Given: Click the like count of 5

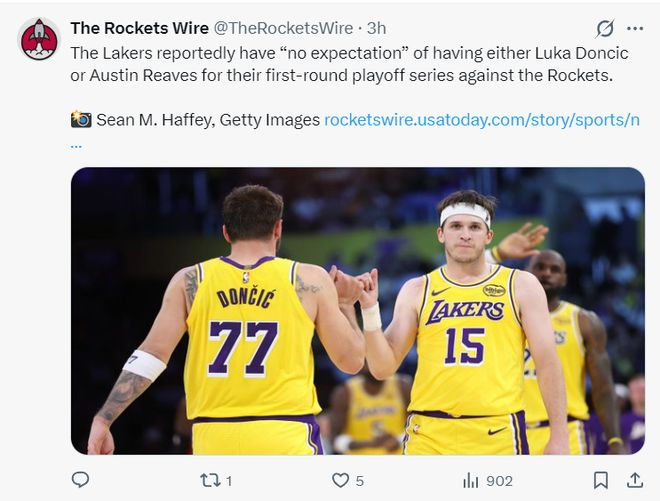Looking at the screenshot, I should click(x=359, y=481).
